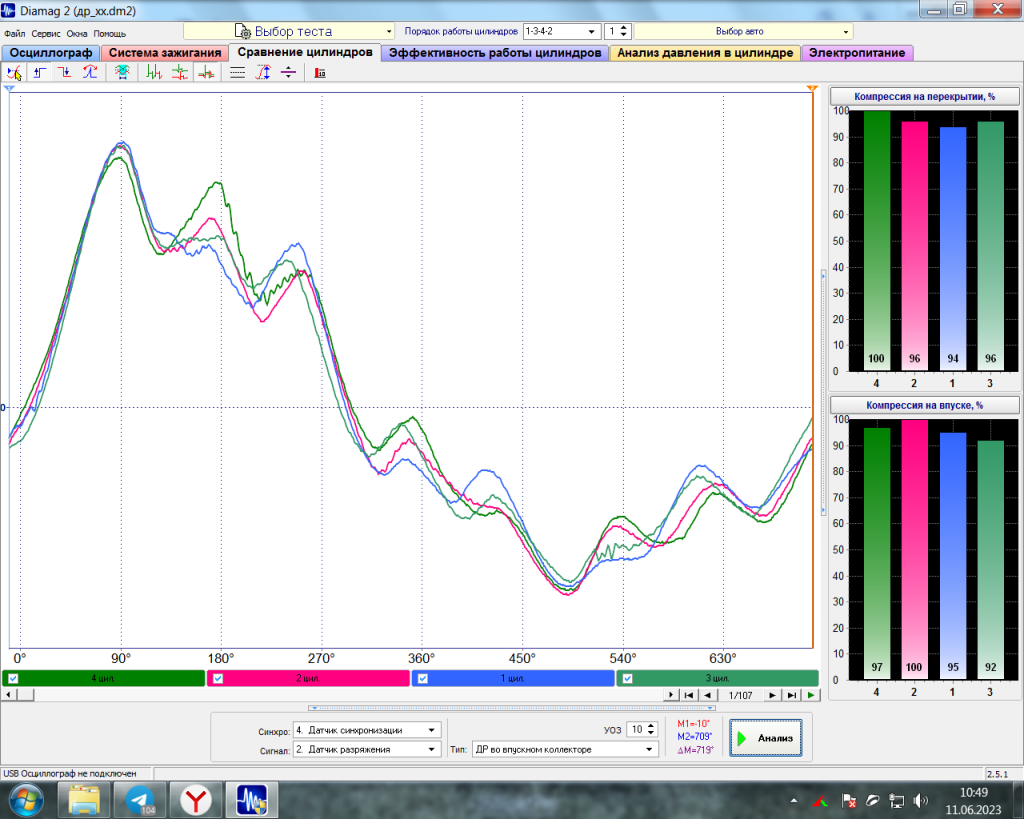Click the red bar histogram icon

tap(319, 72)
